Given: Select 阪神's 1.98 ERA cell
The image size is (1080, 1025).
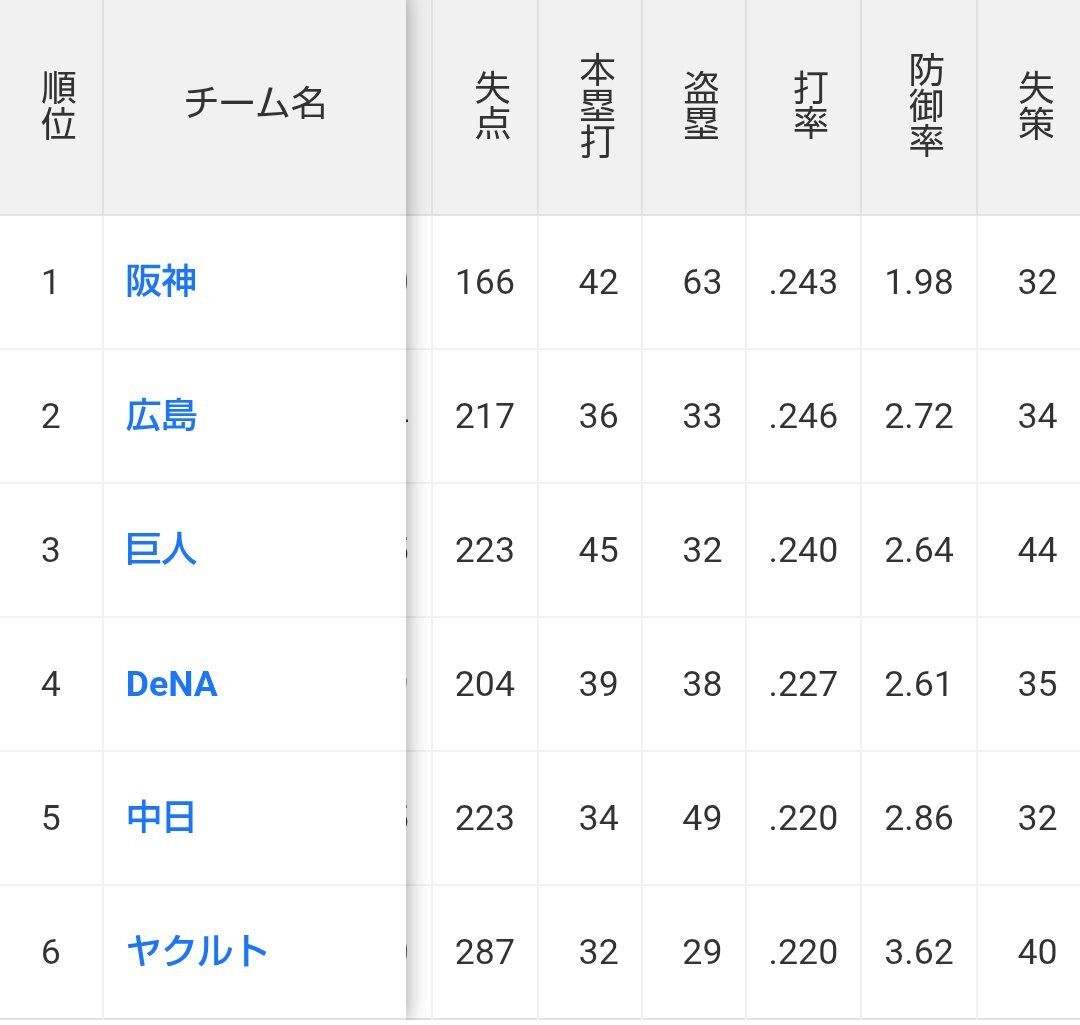Looking at the screenshot, I should click(919, 282).
